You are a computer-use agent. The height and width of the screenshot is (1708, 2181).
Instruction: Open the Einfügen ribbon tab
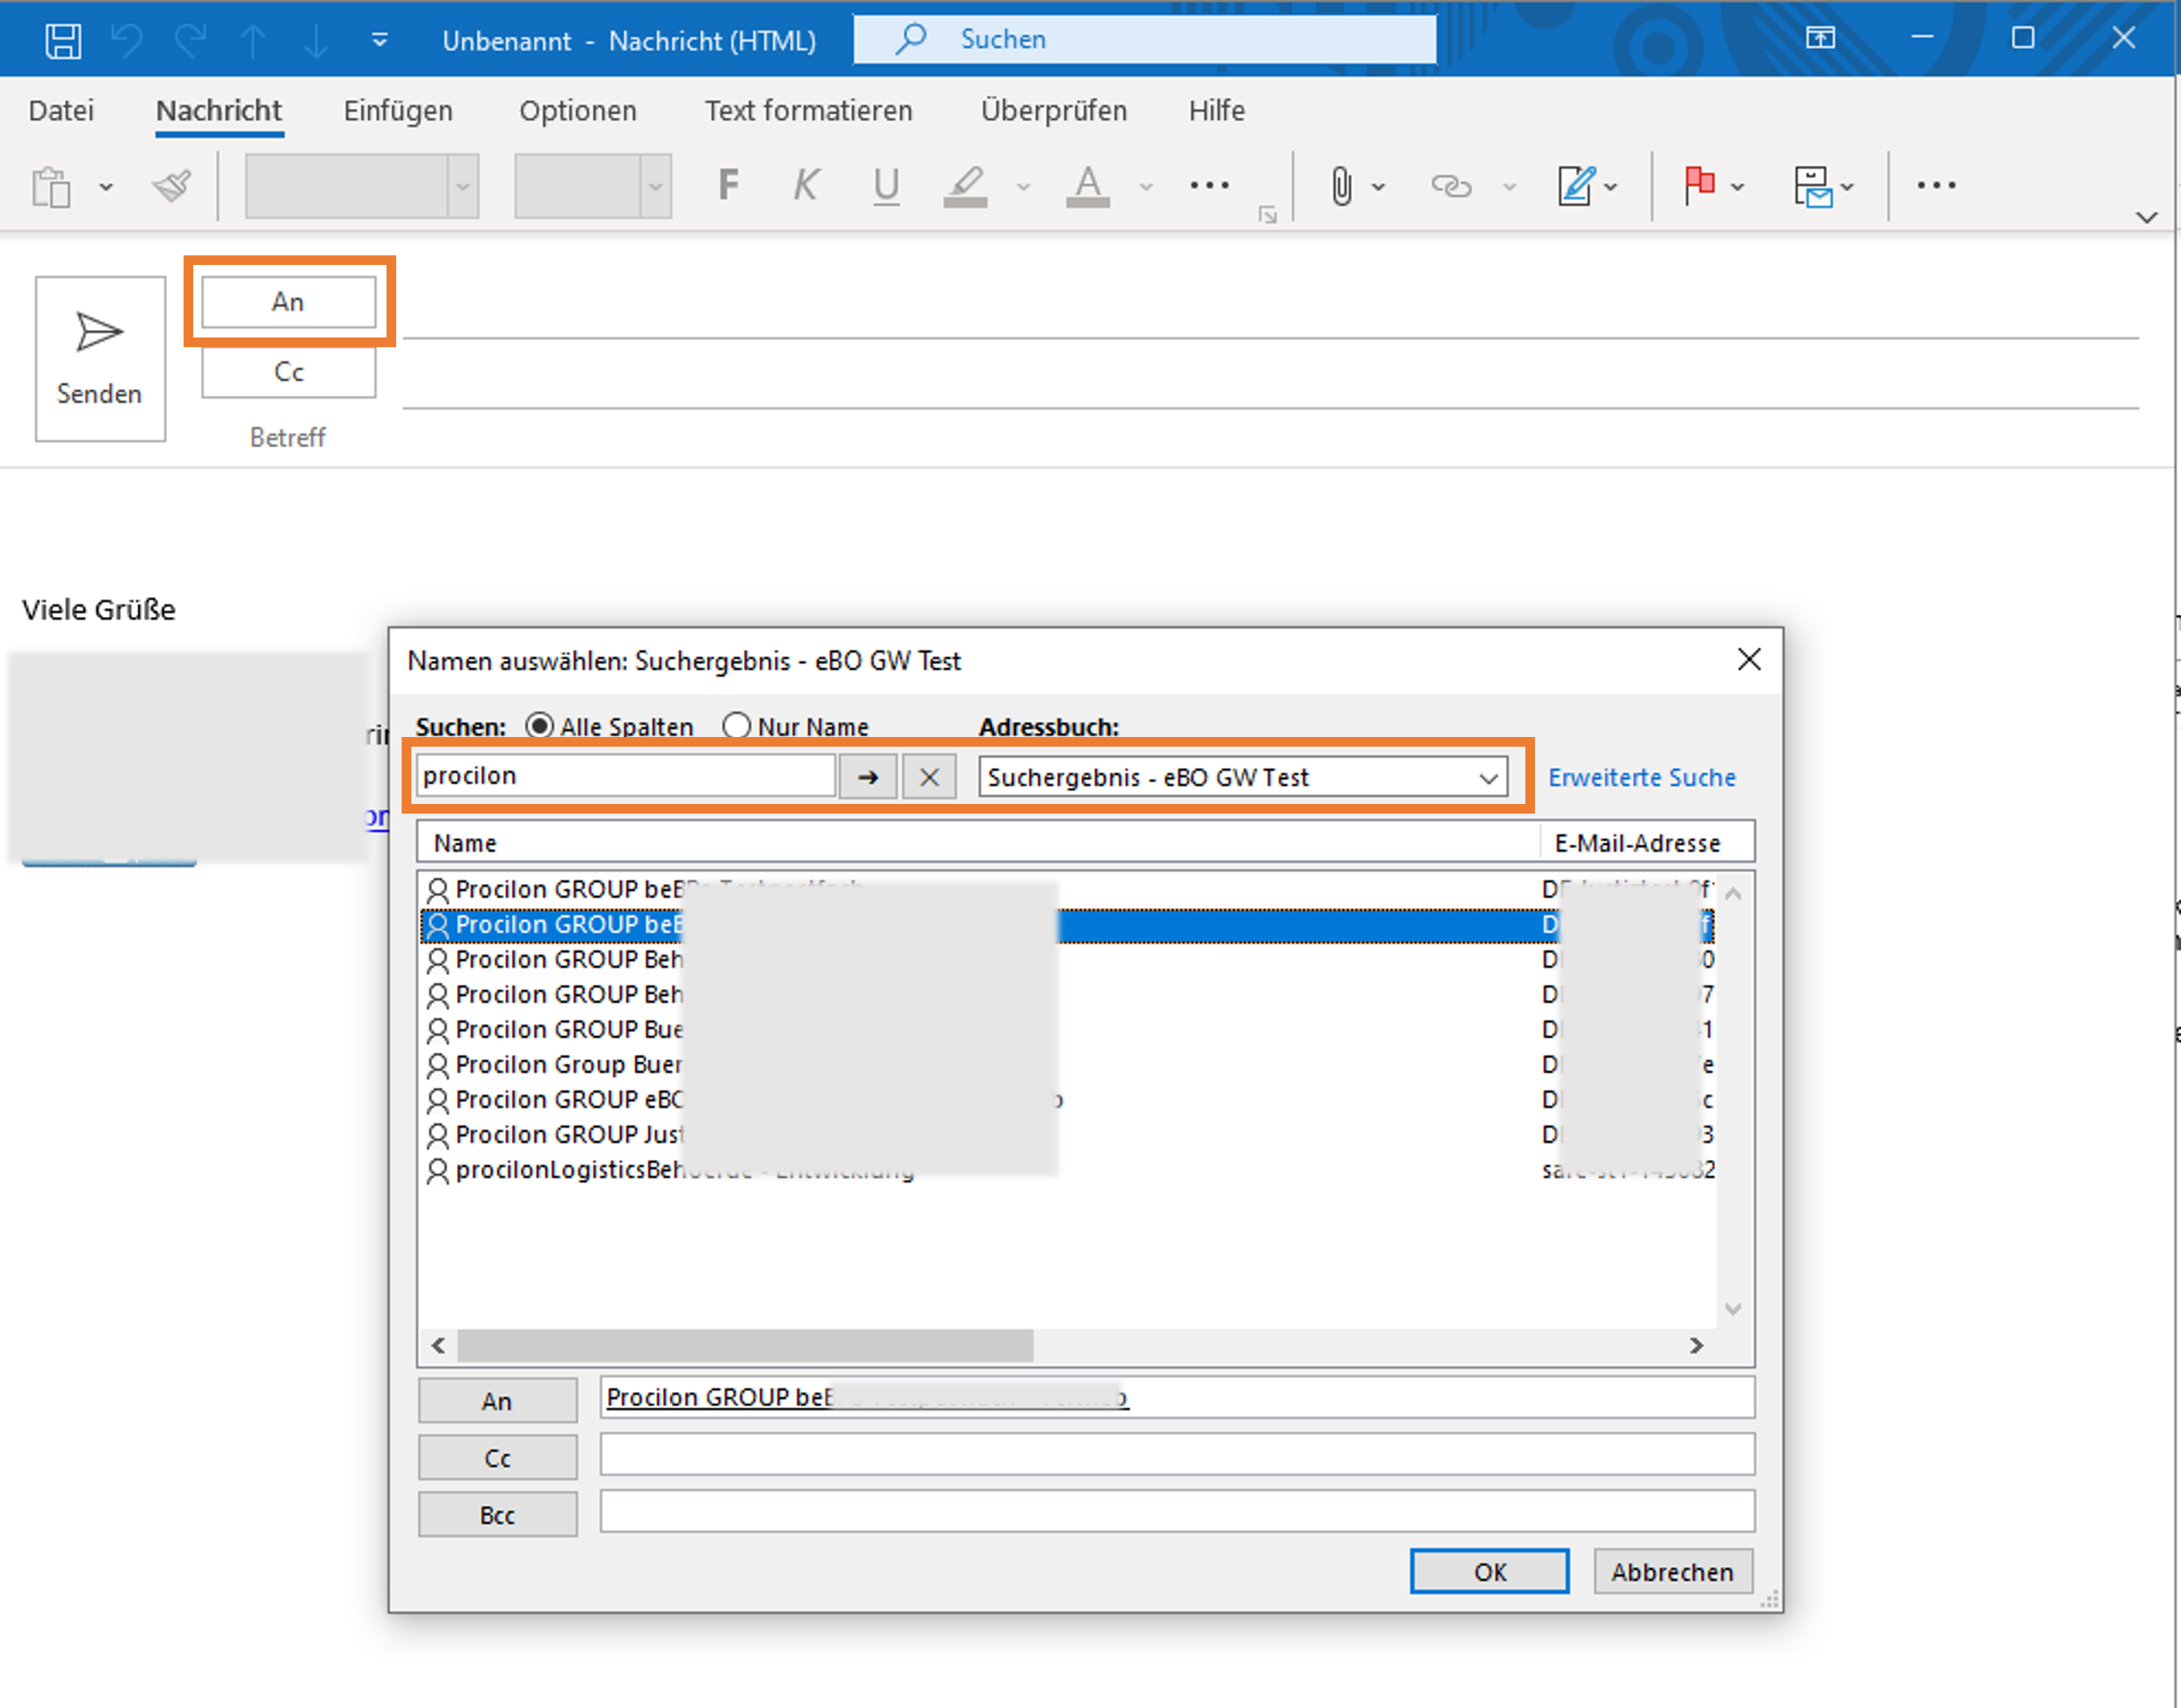point(398,110)
